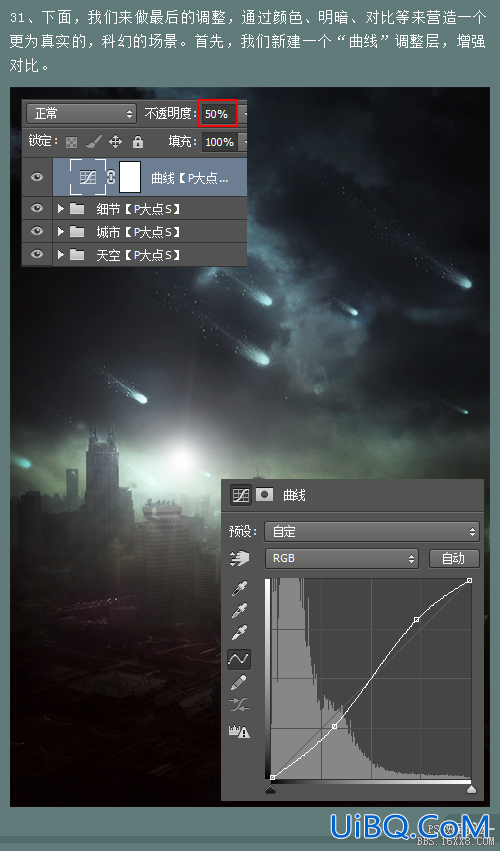The height and width of the screenshot is (851, 500).
Task: Select the black point eyedropper
Action: (239, 588)
